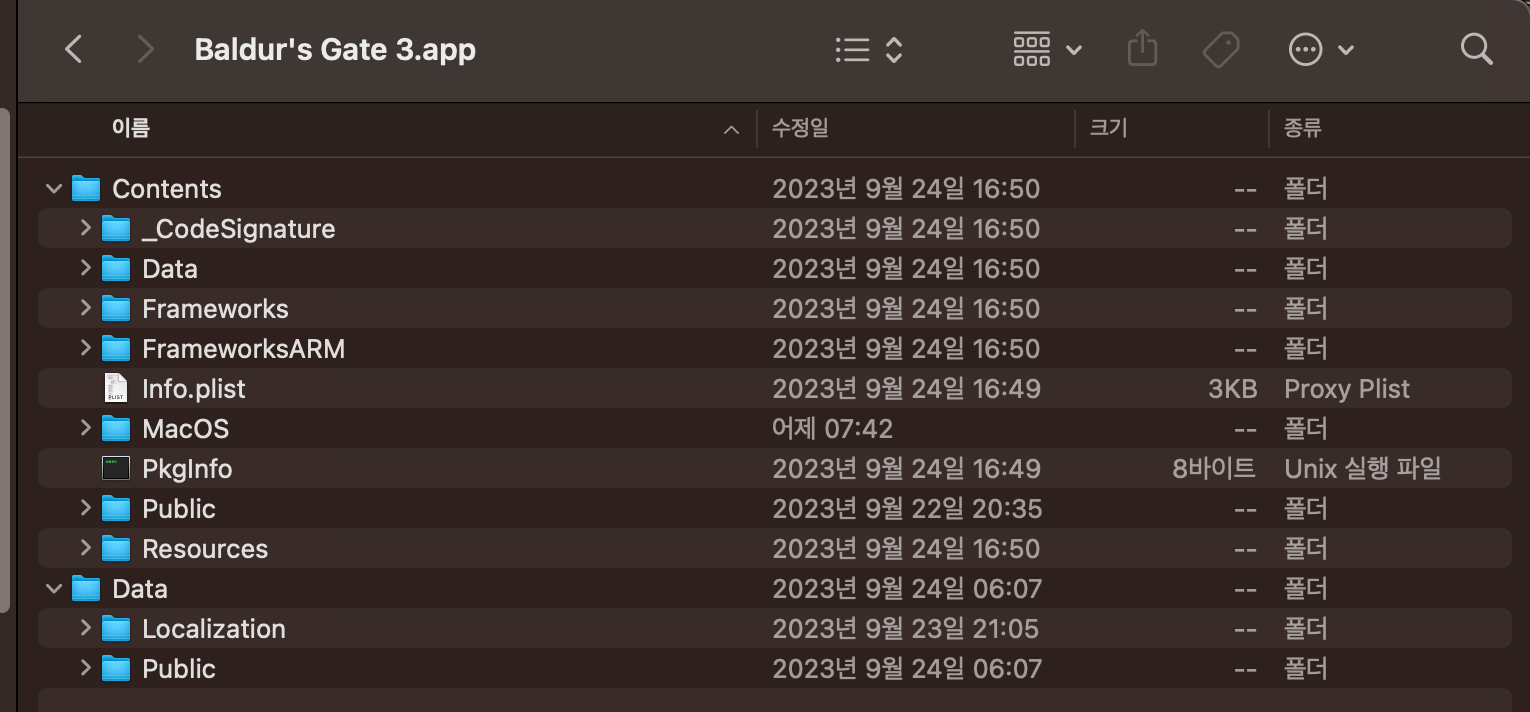Click the Localization folder icon
The image size is (1530, 712).
[x=116, y=629]
